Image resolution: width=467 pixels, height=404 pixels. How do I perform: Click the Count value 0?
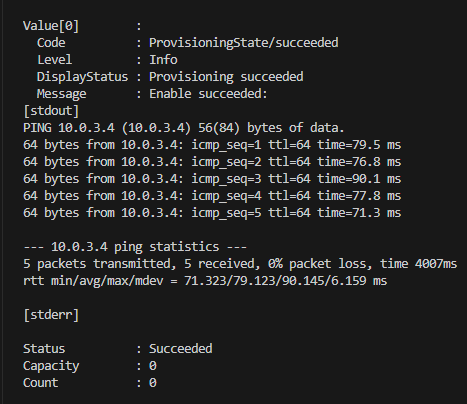click(x=153, y=383)
